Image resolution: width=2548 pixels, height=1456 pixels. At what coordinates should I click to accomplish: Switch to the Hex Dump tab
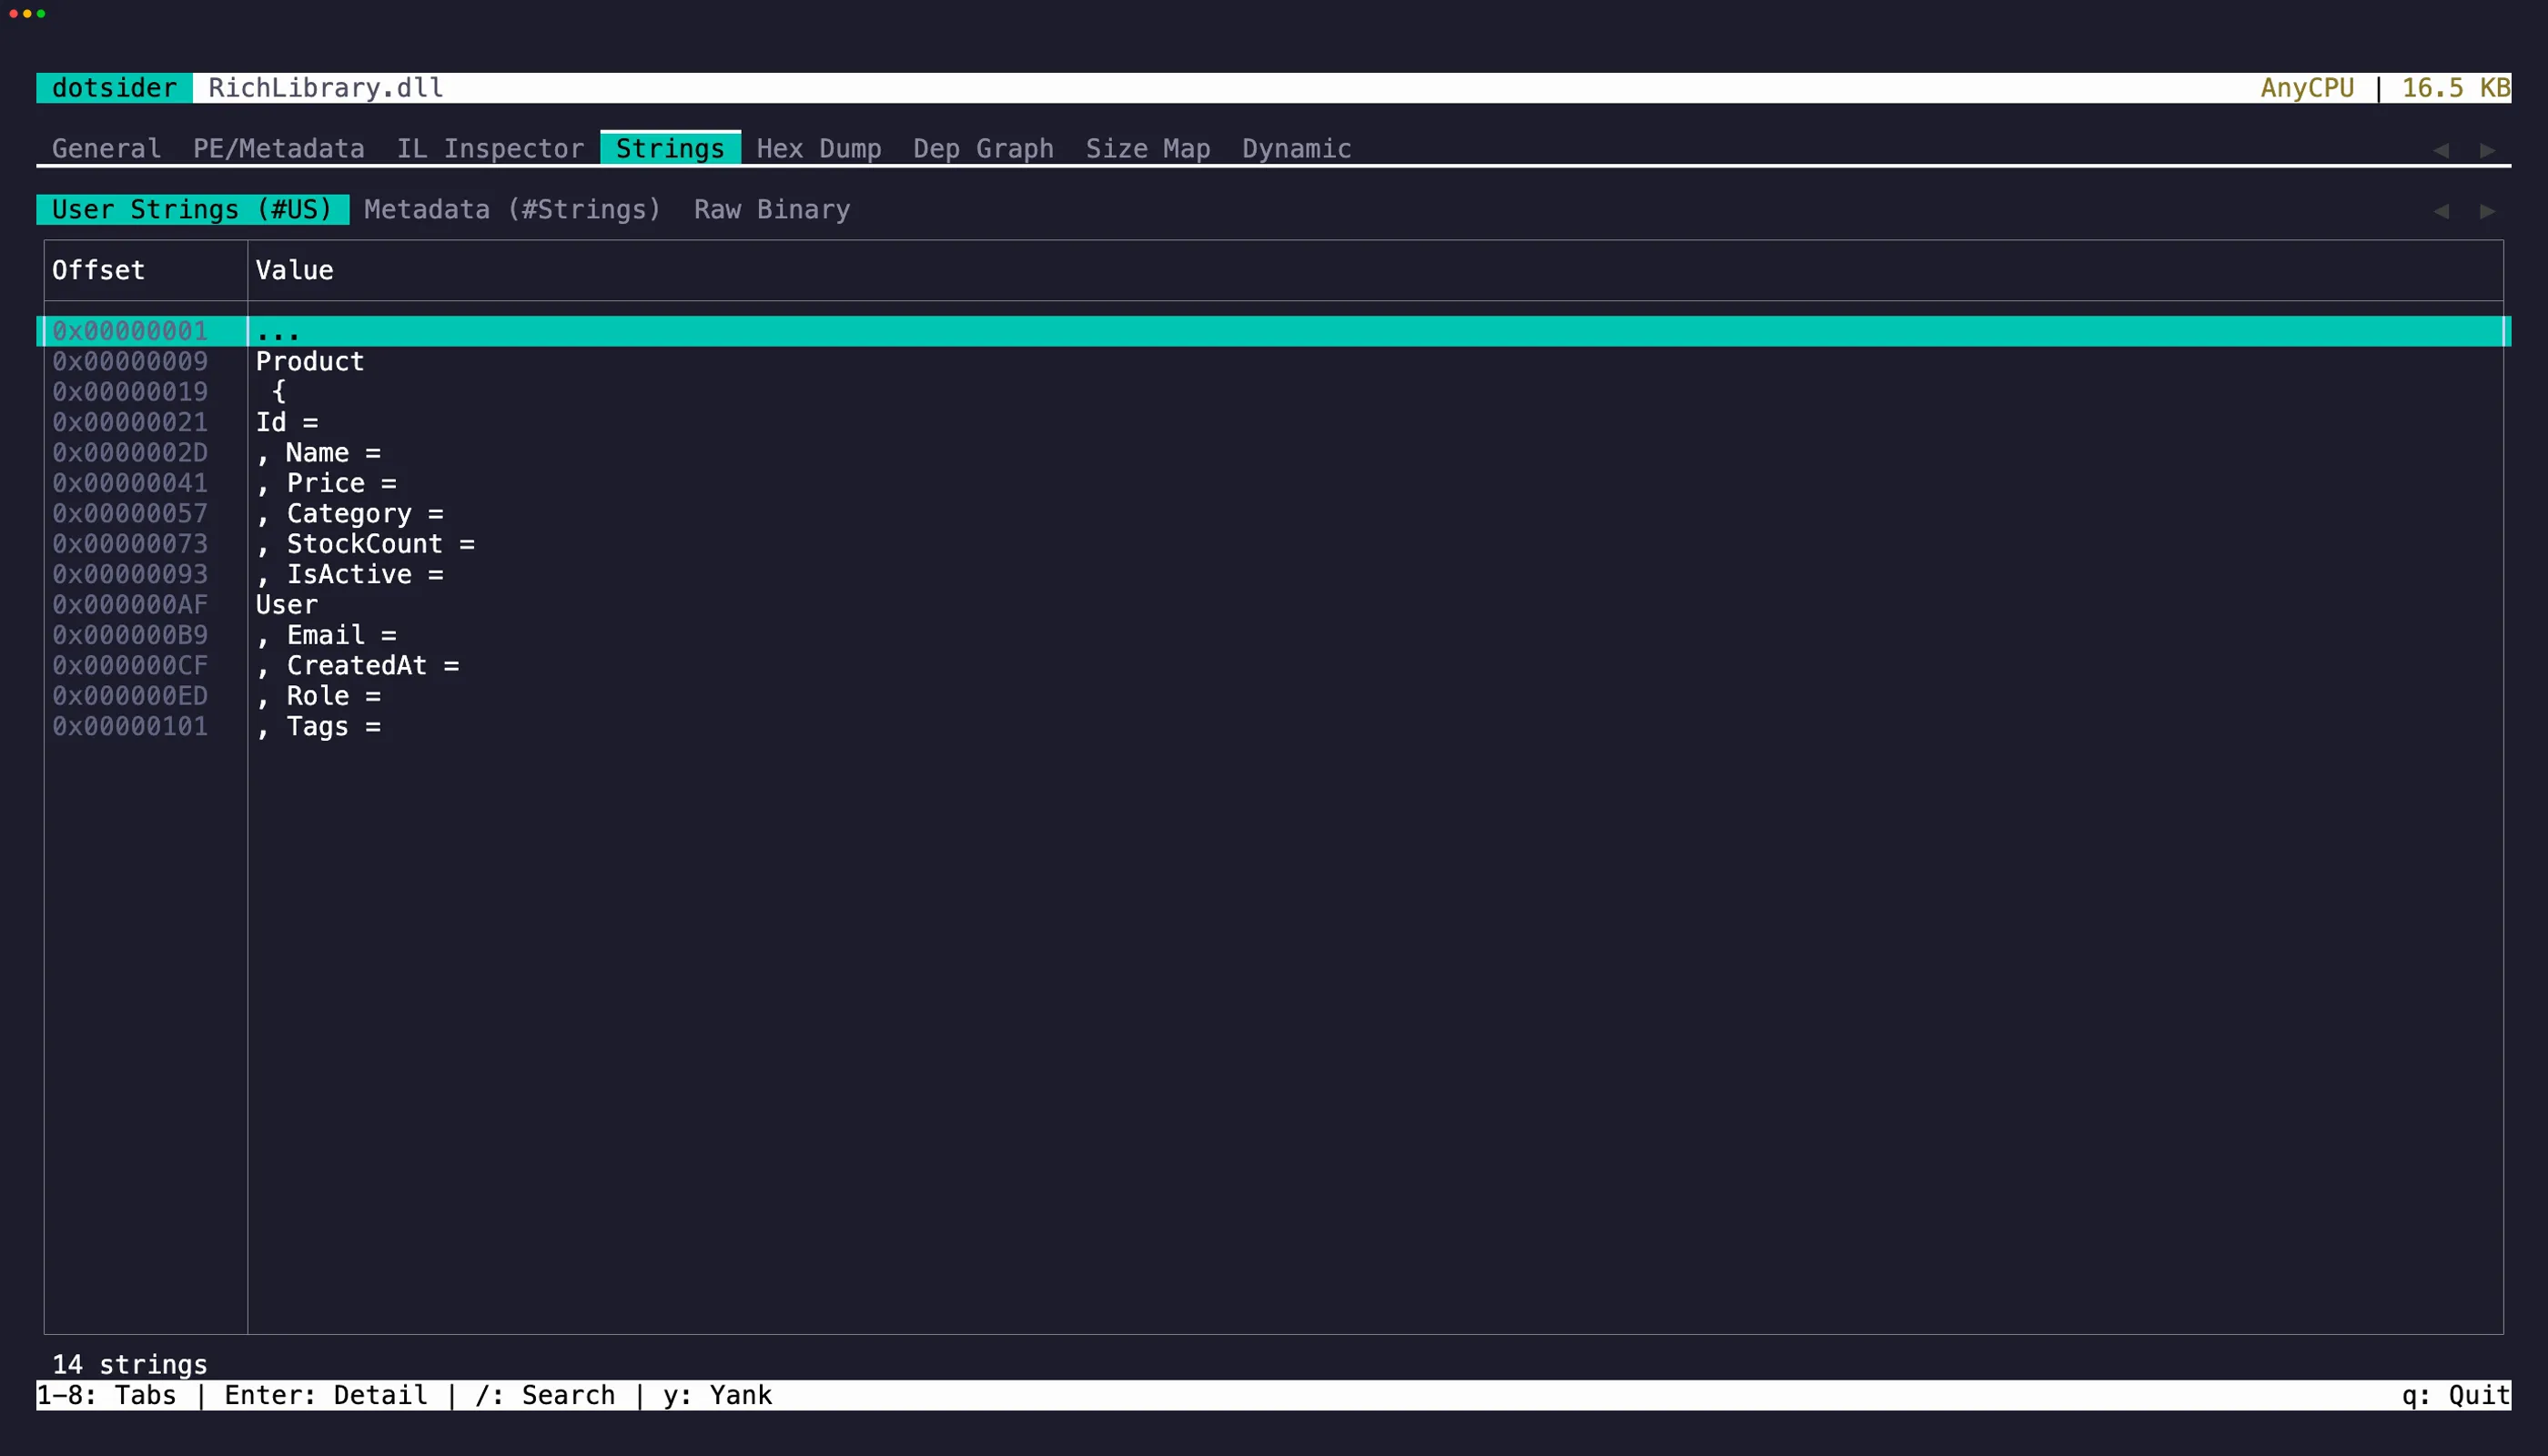819,148
